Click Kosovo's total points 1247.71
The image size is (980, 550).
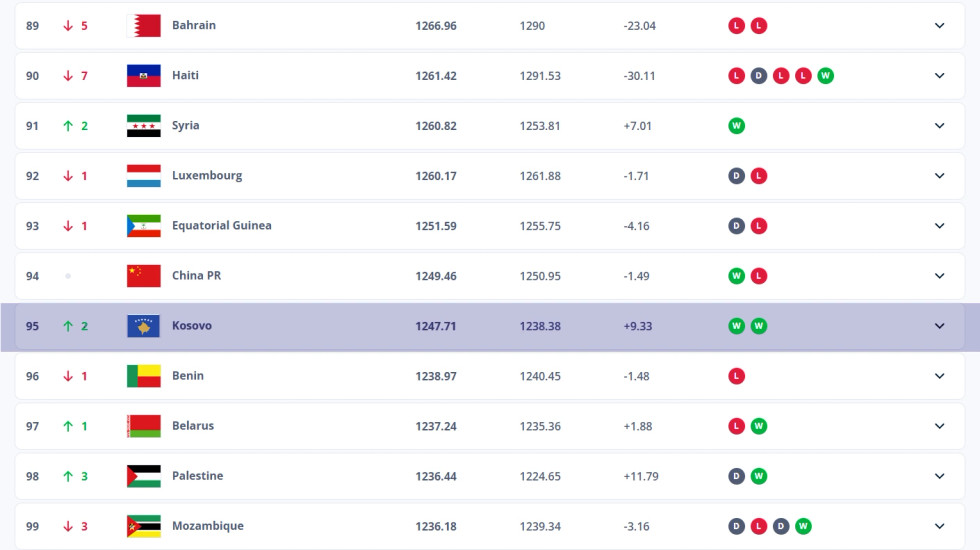pyautogui.click(x=436, y=326)
